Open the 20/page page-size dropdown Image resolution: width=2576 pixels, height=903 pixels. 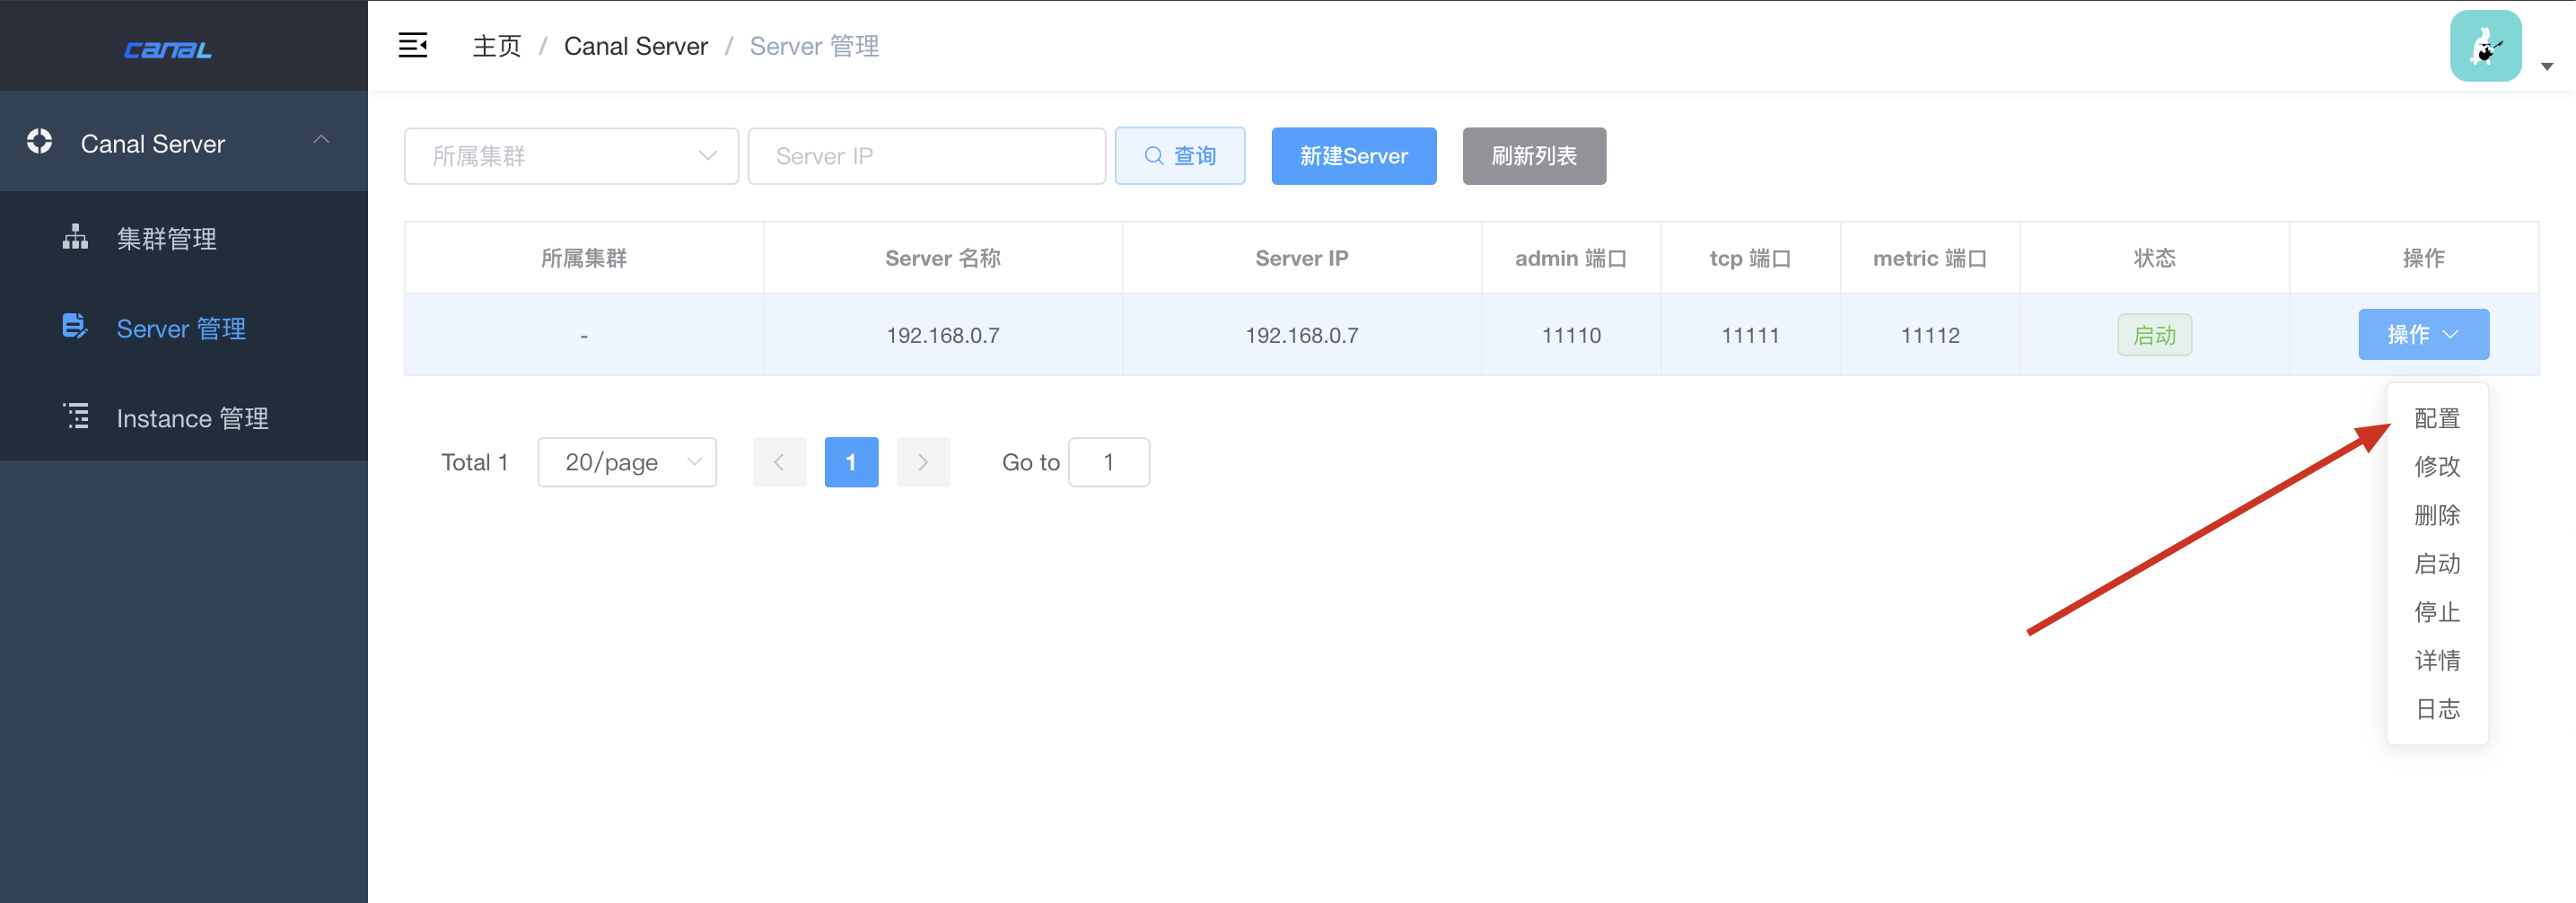tap(627, 462)
